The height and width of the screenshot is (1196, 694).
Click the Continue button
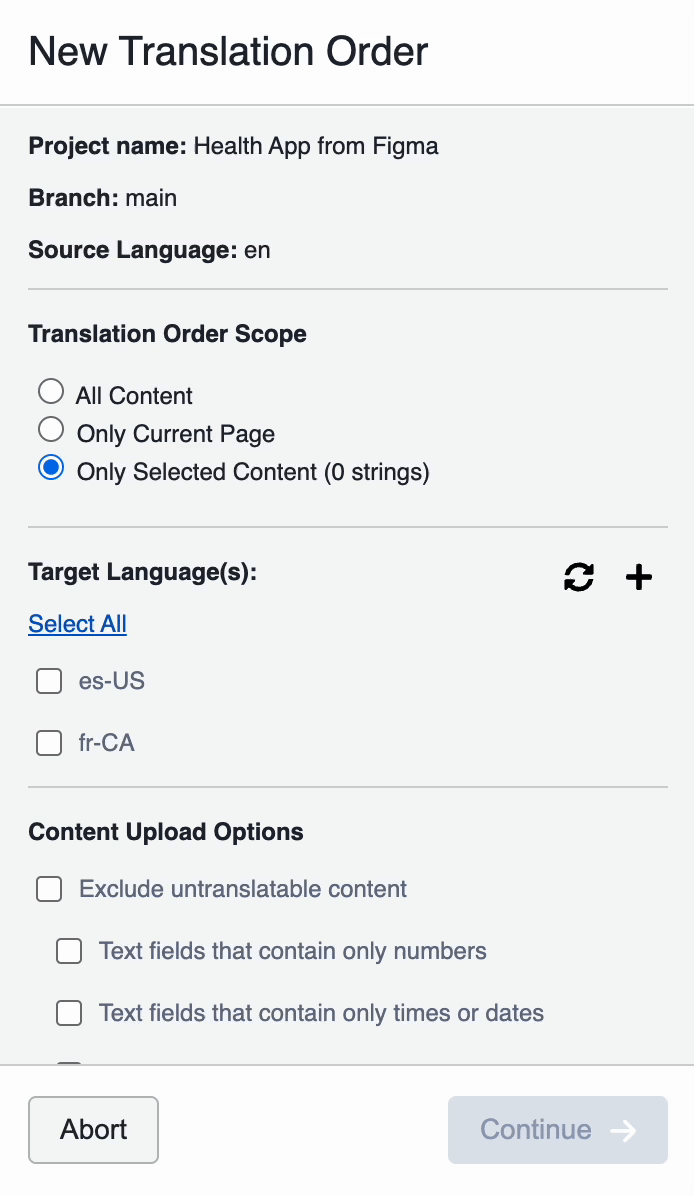pyautogui.click(x=557, y=1130)
